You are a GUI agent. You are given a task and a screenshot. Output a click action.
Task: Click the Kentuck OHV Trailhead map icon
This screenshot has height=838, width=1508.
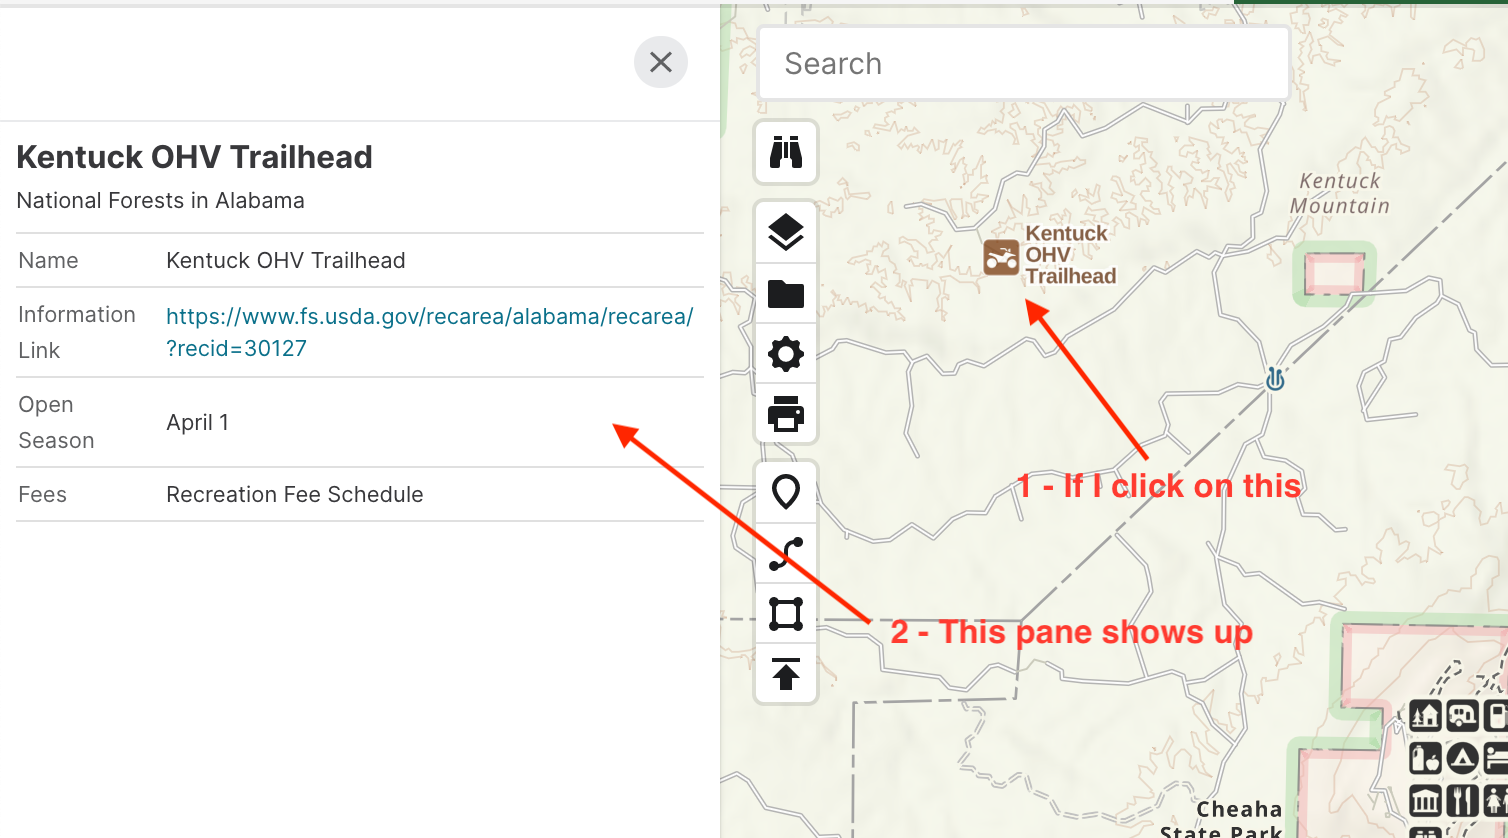click(1001, 257)
